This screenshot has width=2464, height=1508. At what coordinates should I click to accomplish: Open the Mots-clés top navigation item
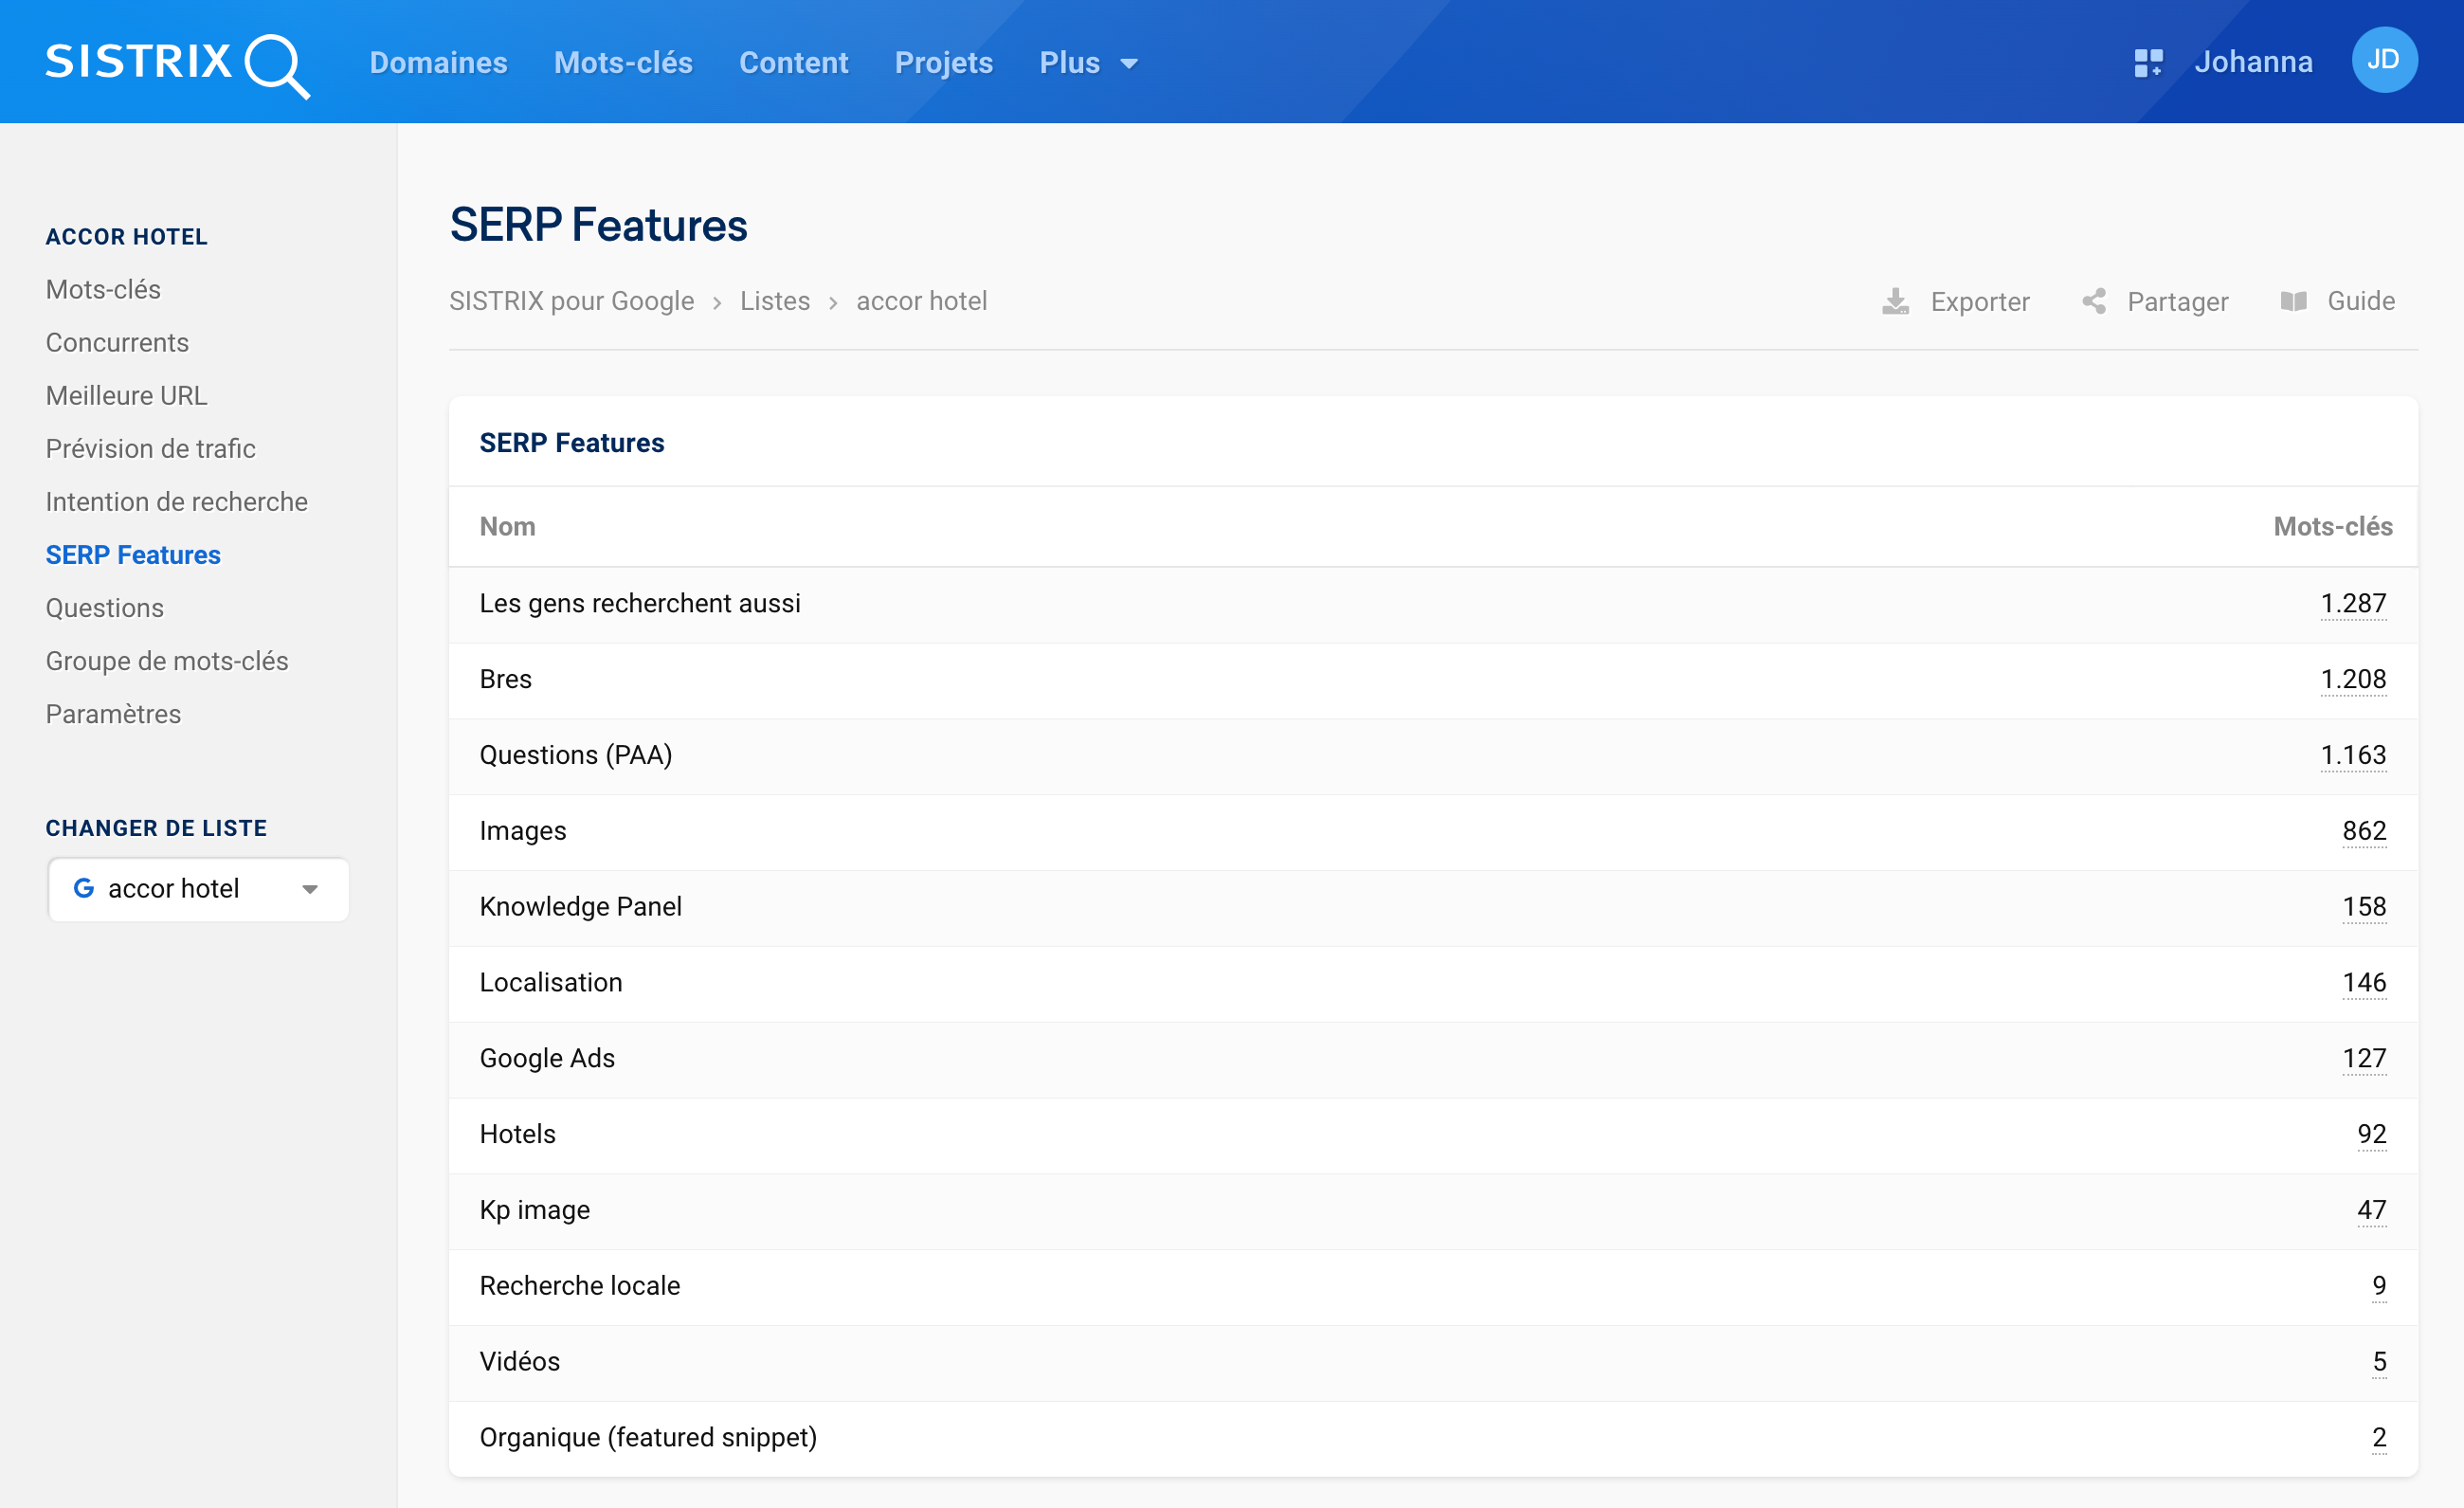(x=623, y=63)
